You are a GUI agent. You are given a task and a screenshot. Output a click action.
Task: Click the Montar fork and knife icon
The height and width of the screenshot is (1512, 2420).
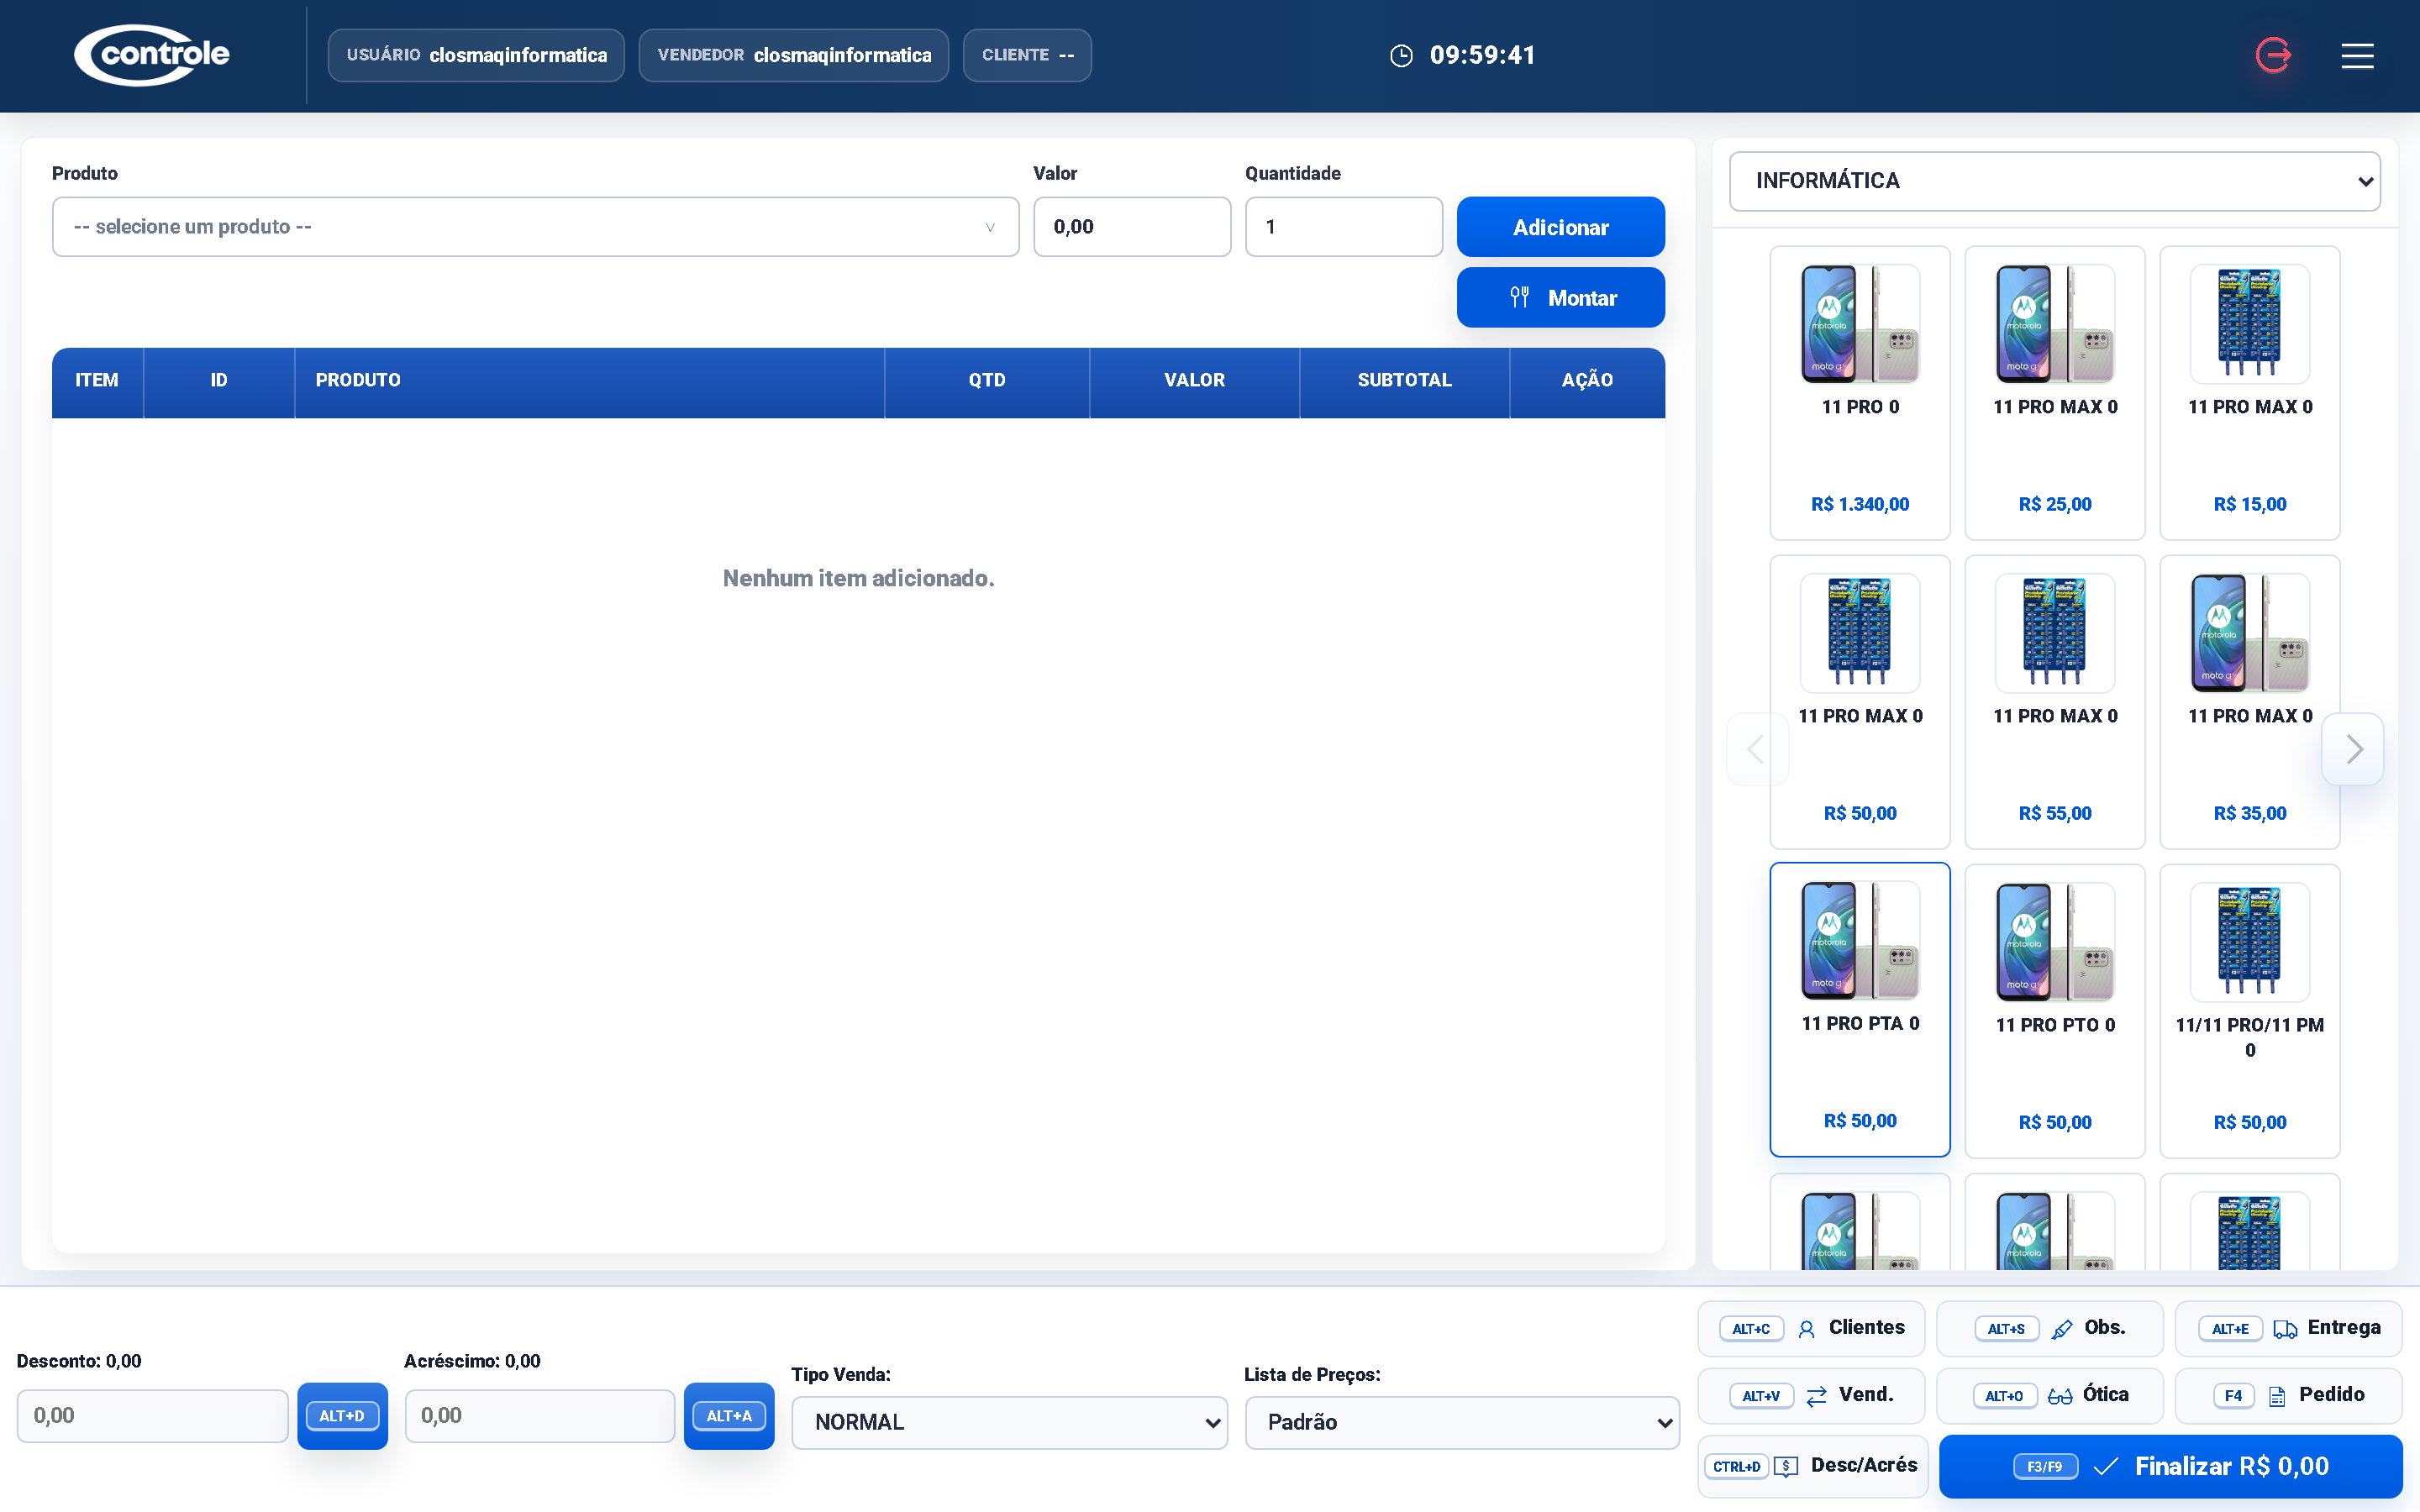coord(1519,297)
